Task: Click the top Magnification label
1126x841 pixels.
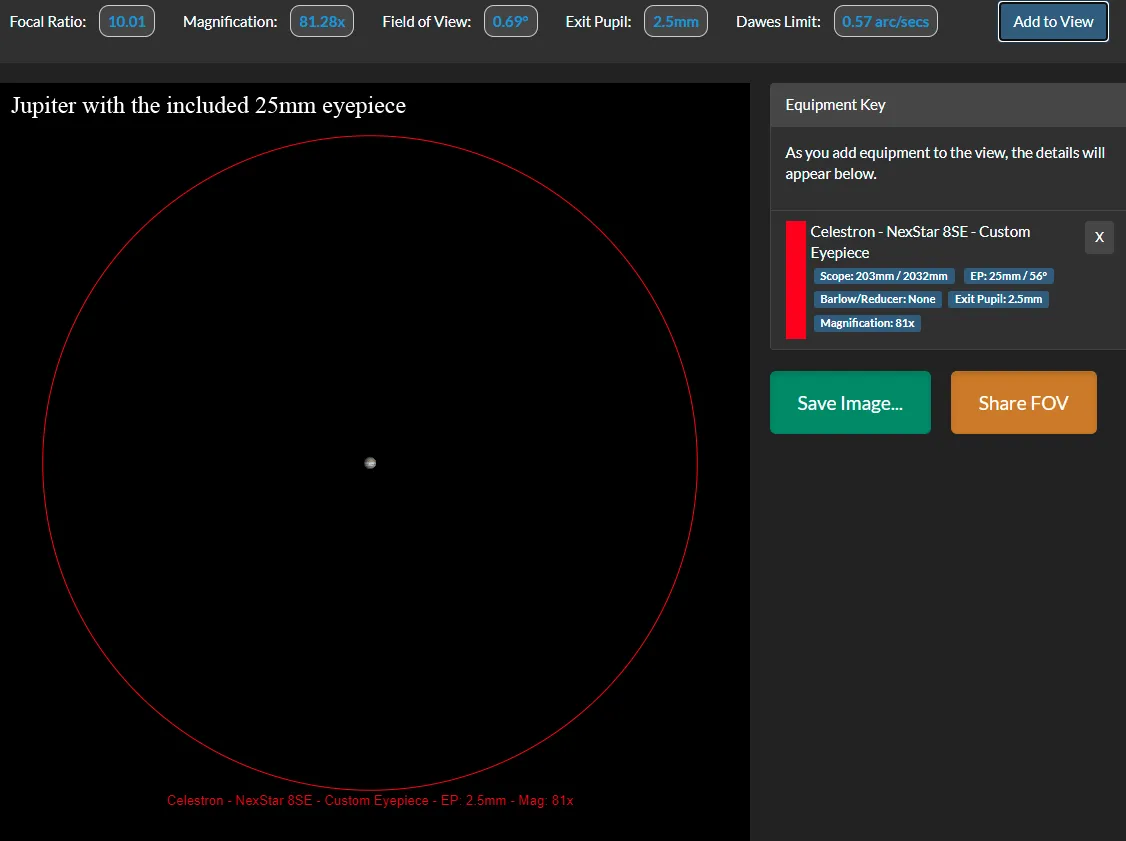Action: pyautogui.click(x=230, y=22)
